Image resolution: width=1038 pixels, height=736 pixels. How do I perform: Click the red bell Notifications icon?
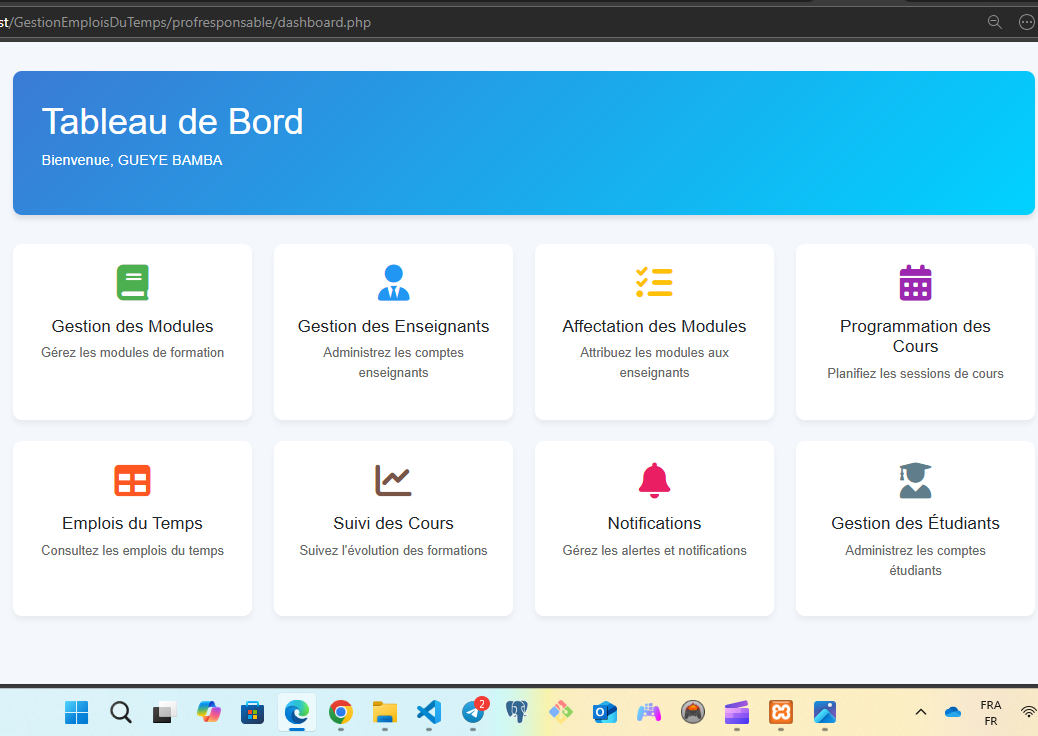[x=654, y=480]
